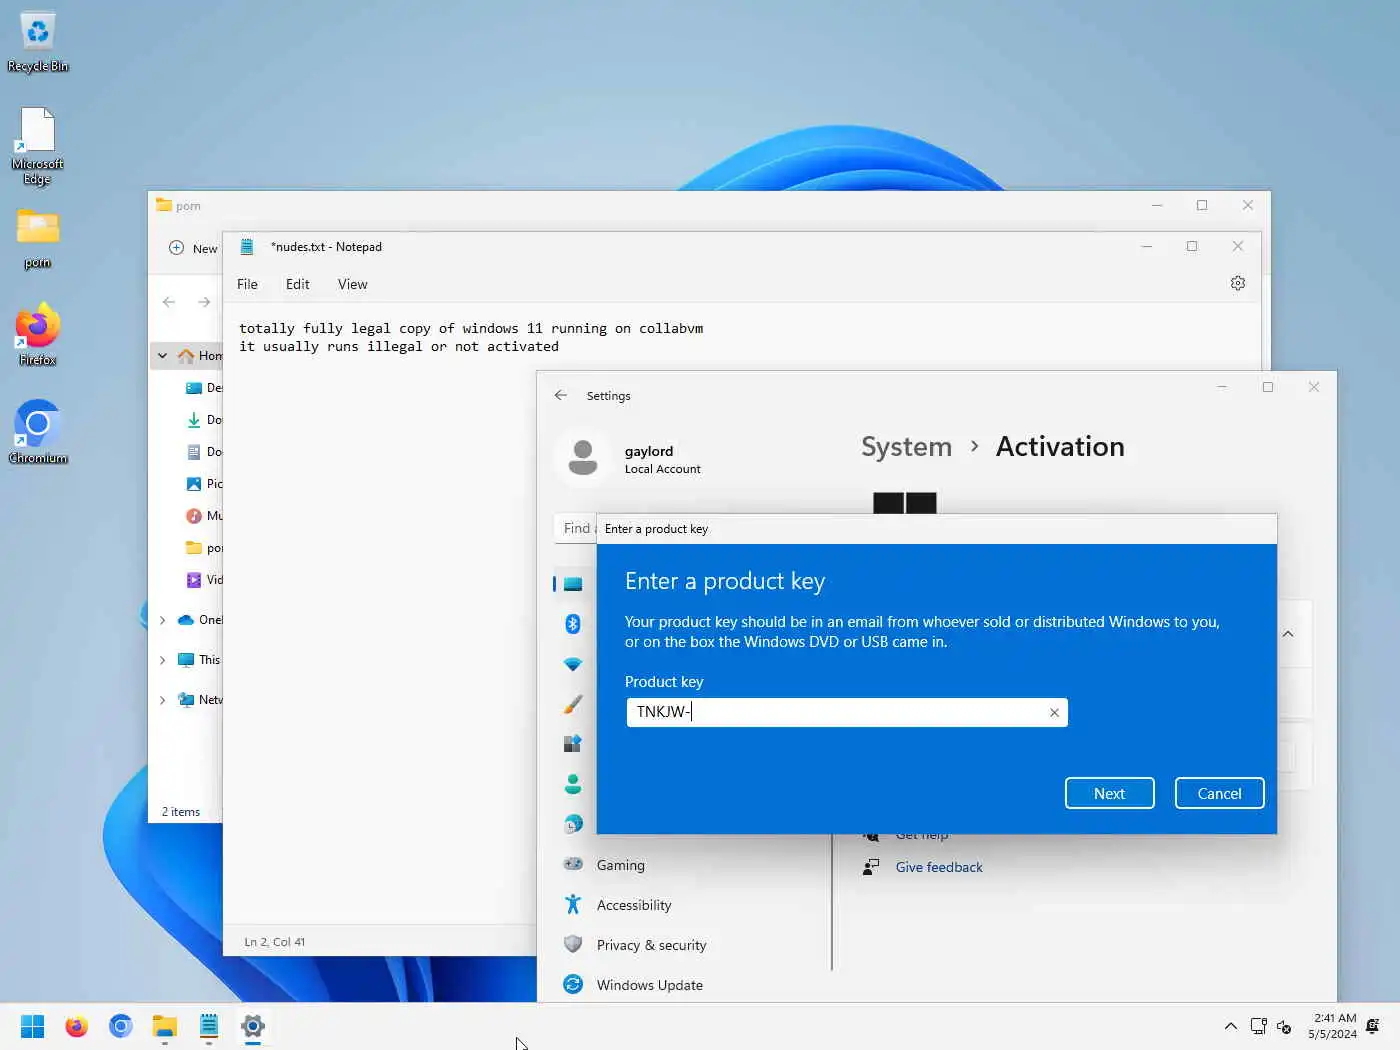Click the Settings back arrow
The image size is (1400, 1050).
561,395
